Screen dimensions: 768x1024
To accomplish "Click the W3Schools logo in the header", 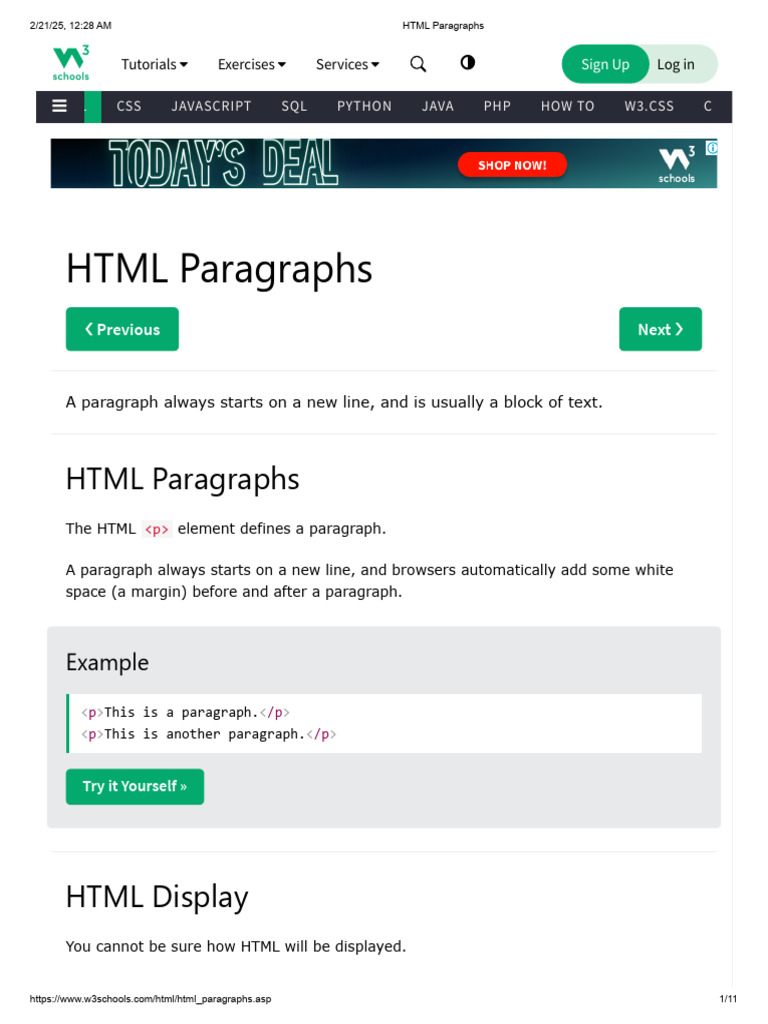I will [x=71, y=62].
